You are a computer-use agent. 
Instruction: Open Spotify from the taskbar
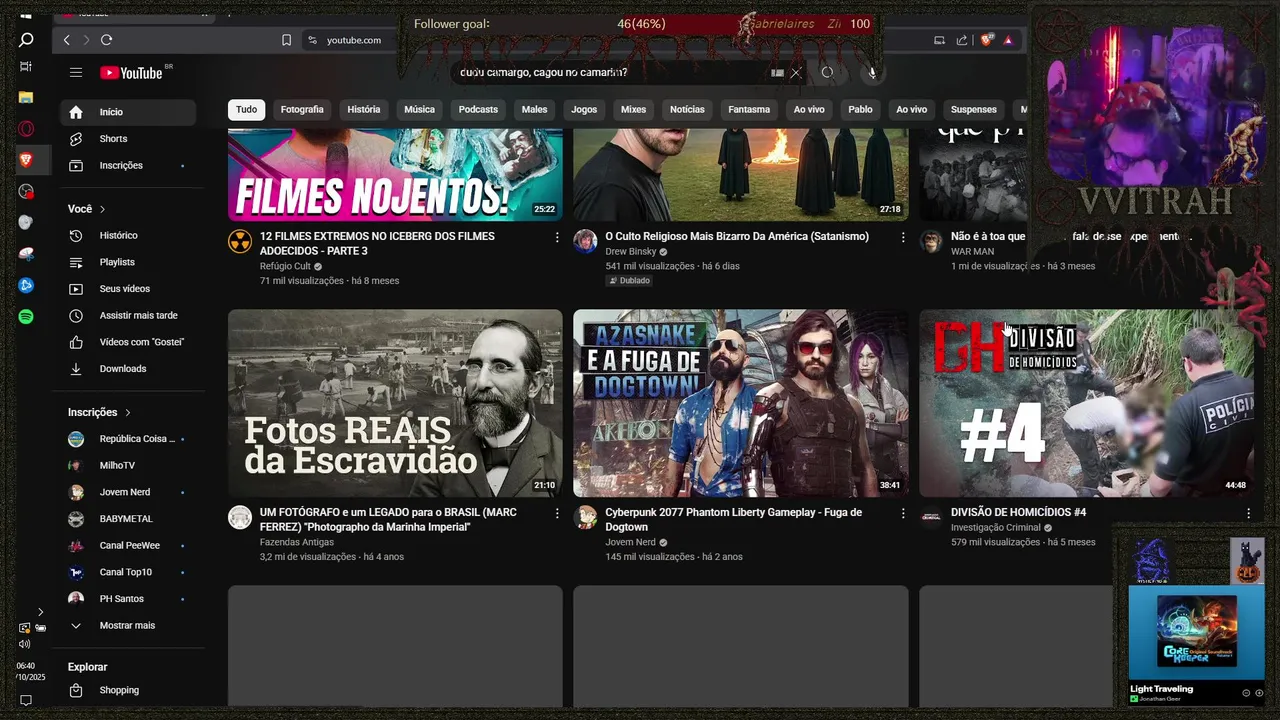26,316
